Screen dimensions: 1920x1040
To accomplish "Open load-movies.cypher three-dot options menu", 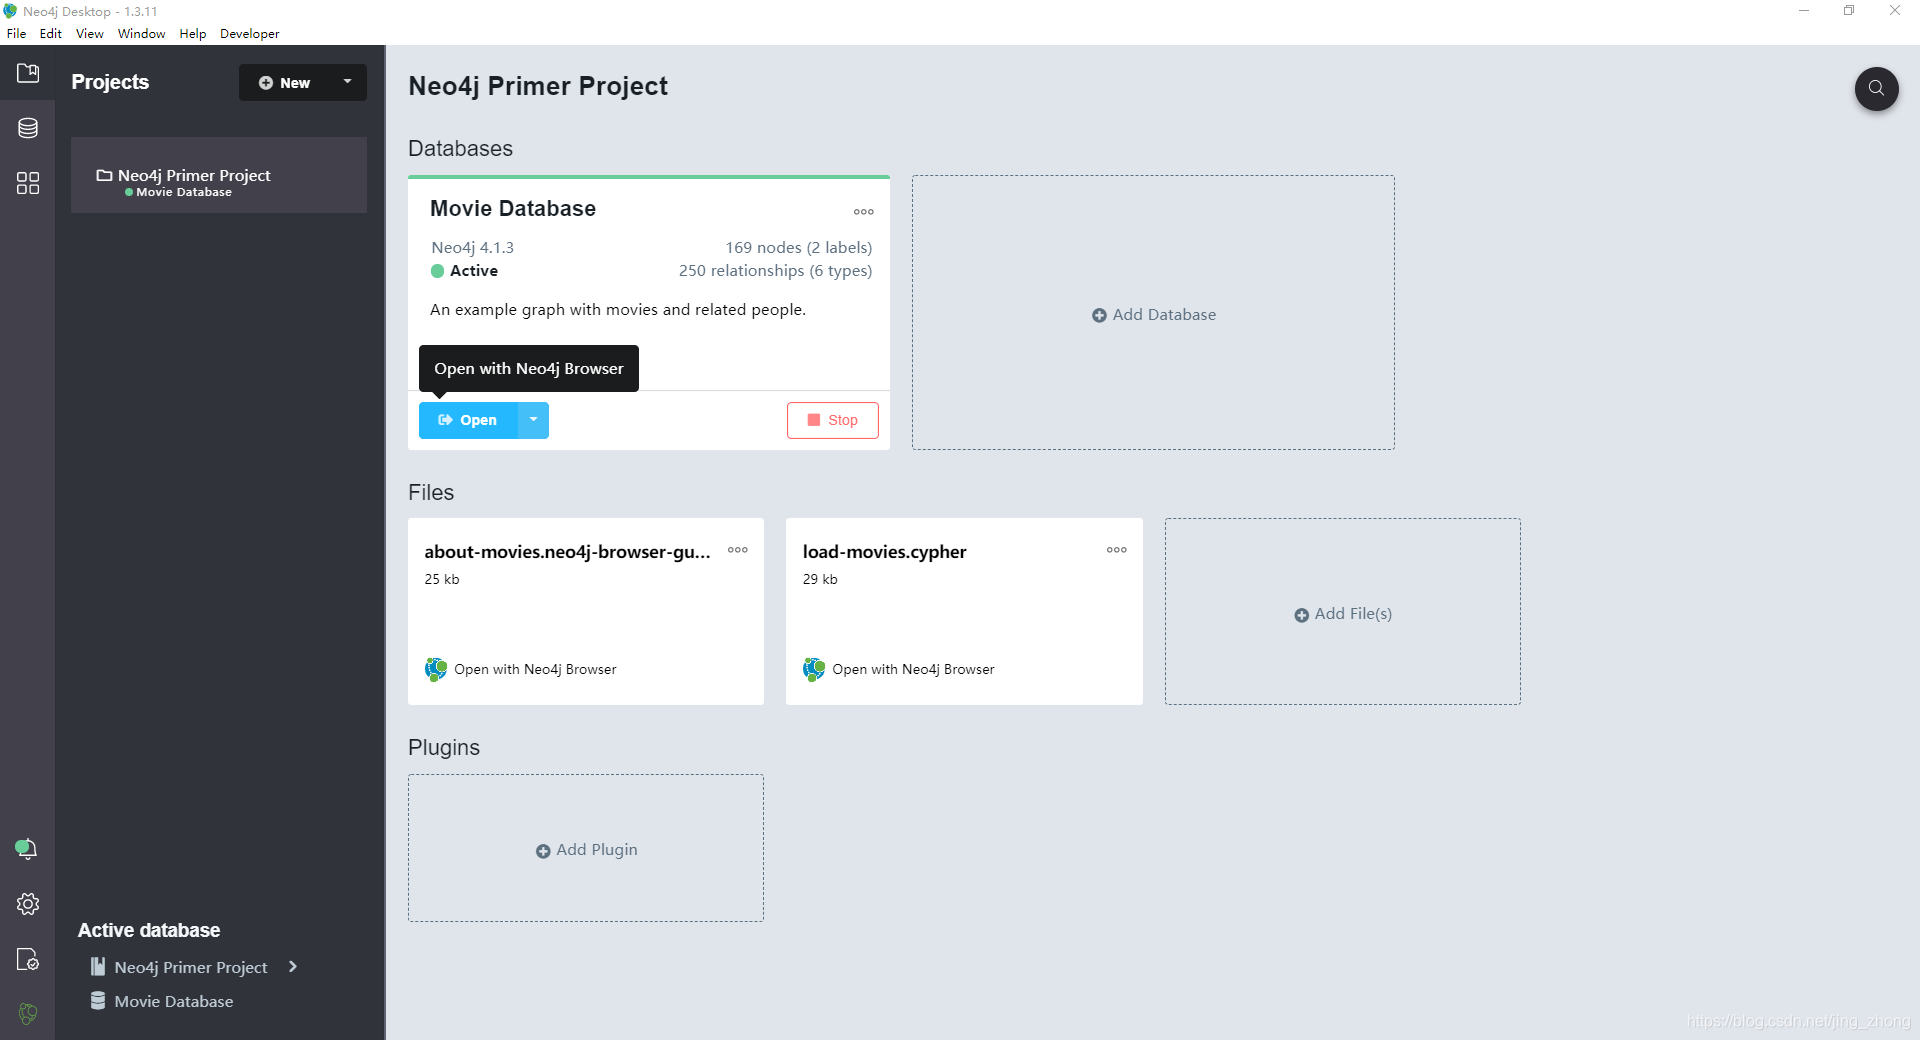I will (x=1117, y=550).
